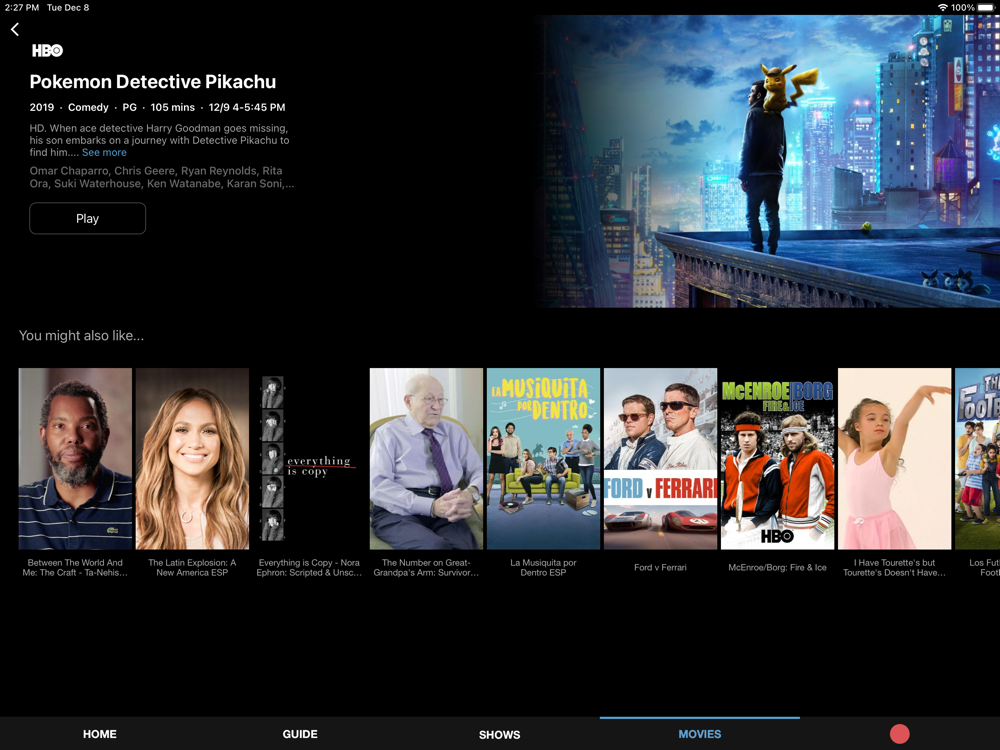Open Between The World And Me poster

click(x=75, y=459)
